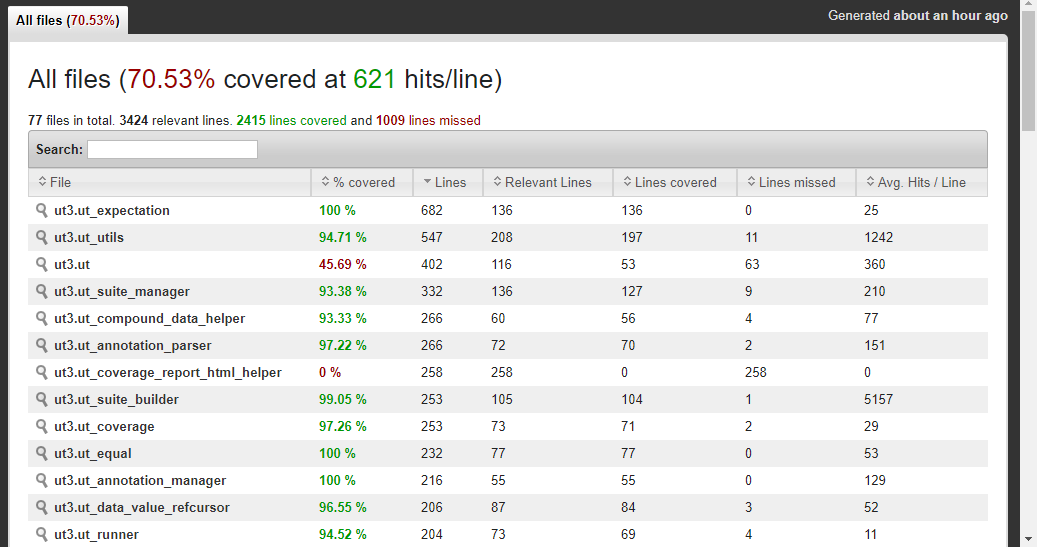Select the All files tab
Image resolution: width=1037 pixels, height=547 pixels.
point(68,20)
